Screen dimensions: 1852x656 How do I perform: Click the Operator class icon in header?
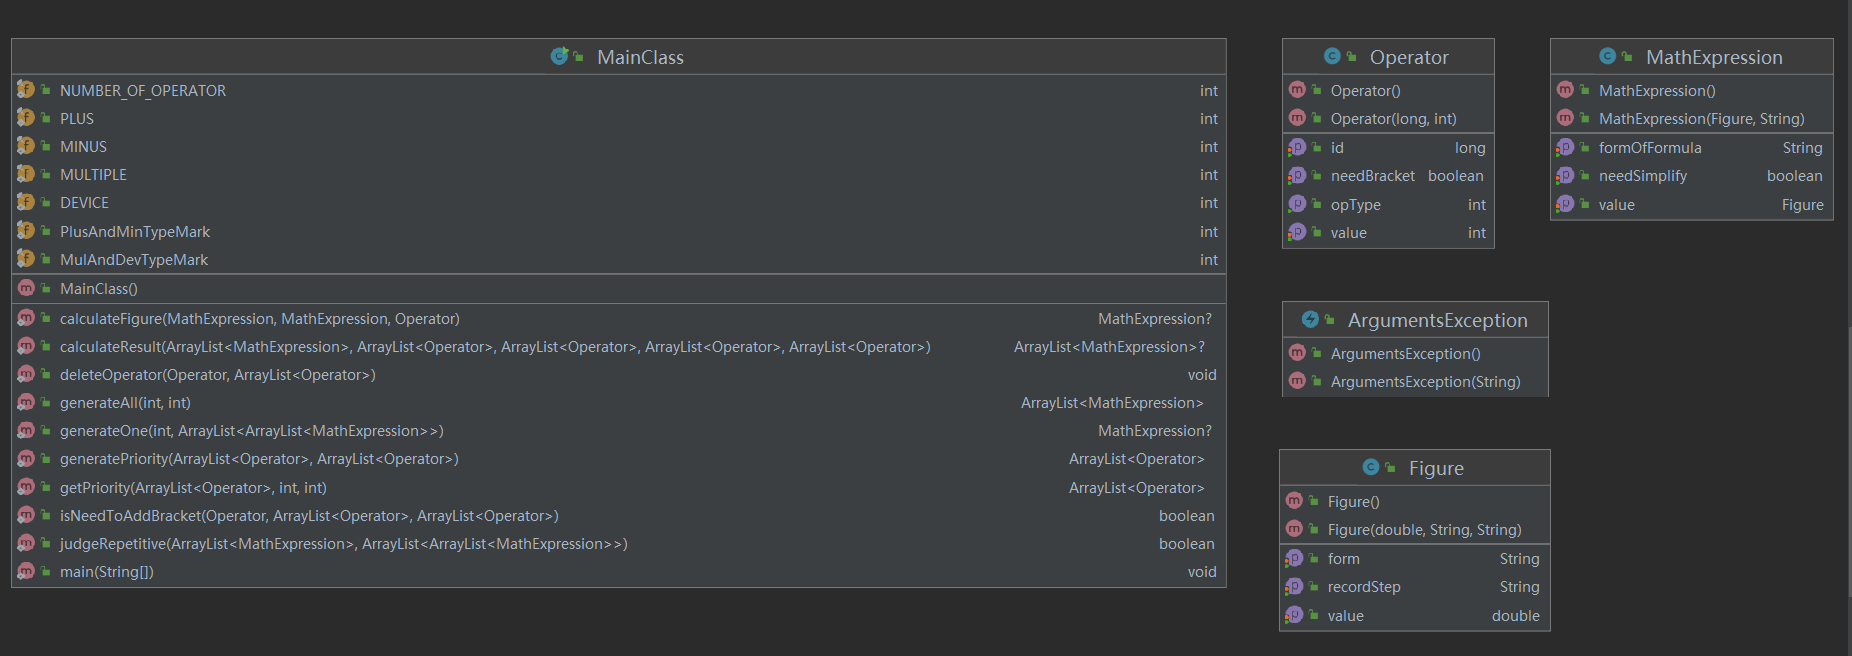click(x=1332, y=56)
